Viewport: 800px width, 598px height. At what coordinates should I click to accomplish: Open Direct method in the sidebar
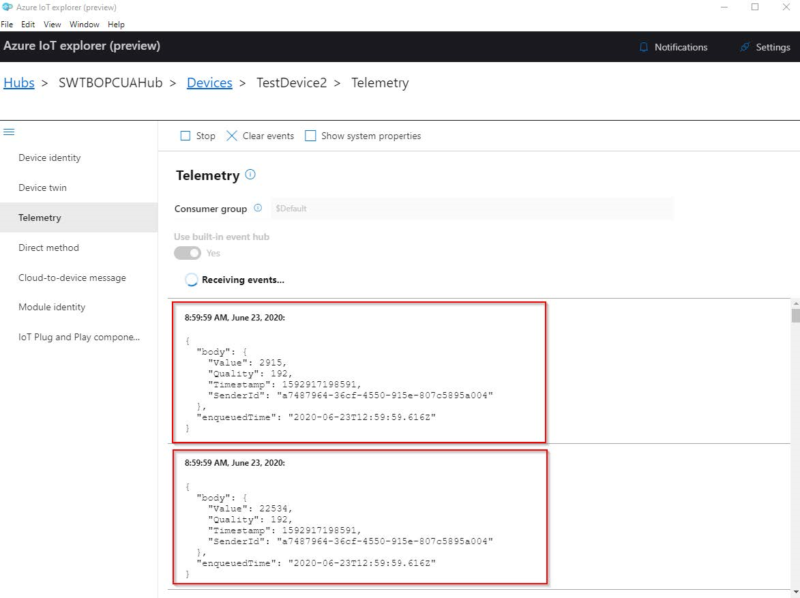pos(49,248)
